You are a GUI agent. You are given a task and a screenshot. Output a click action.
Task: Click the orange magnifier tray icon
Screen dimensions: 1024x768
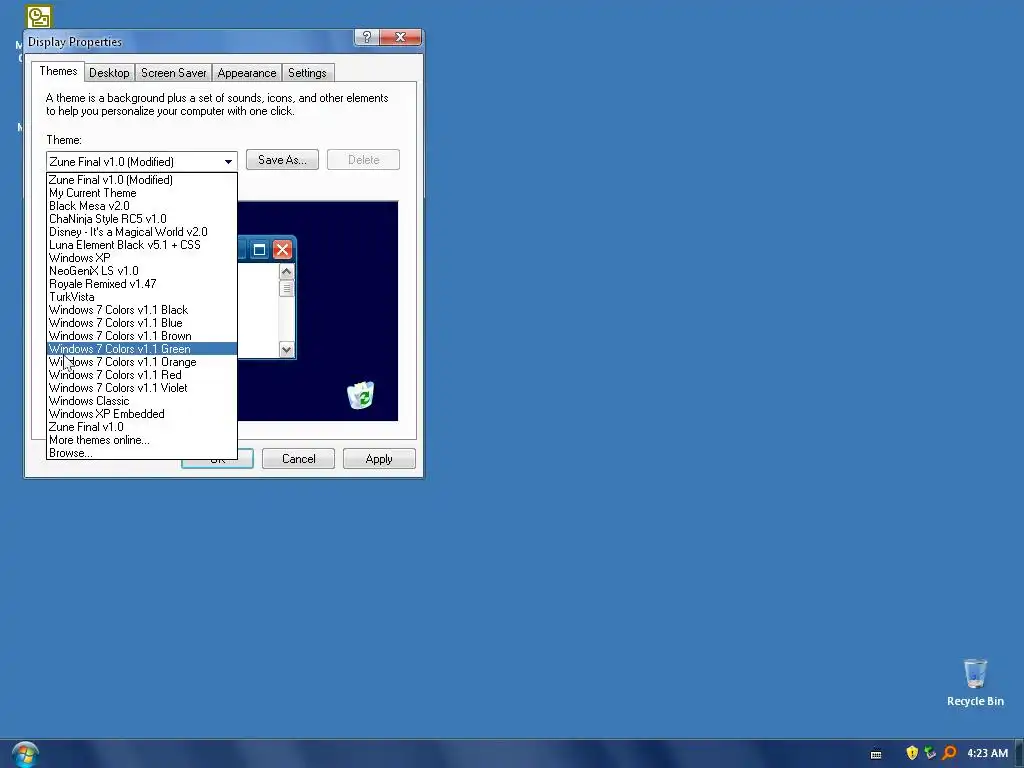click(x=949, y=753)
